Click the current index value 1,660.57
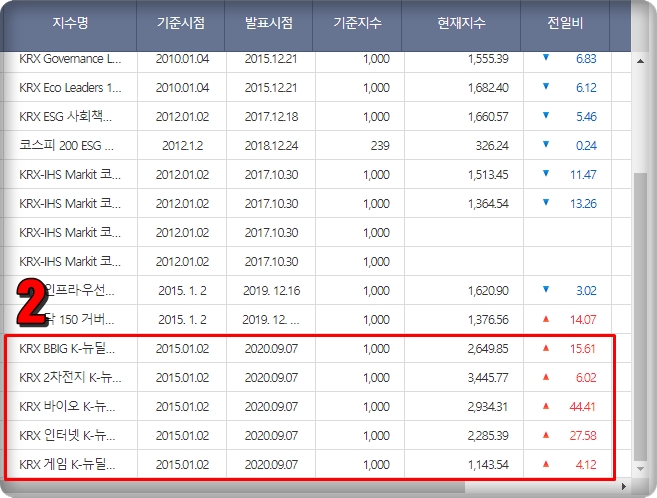This screenshot has width=657, height=498. click(488, 116)
